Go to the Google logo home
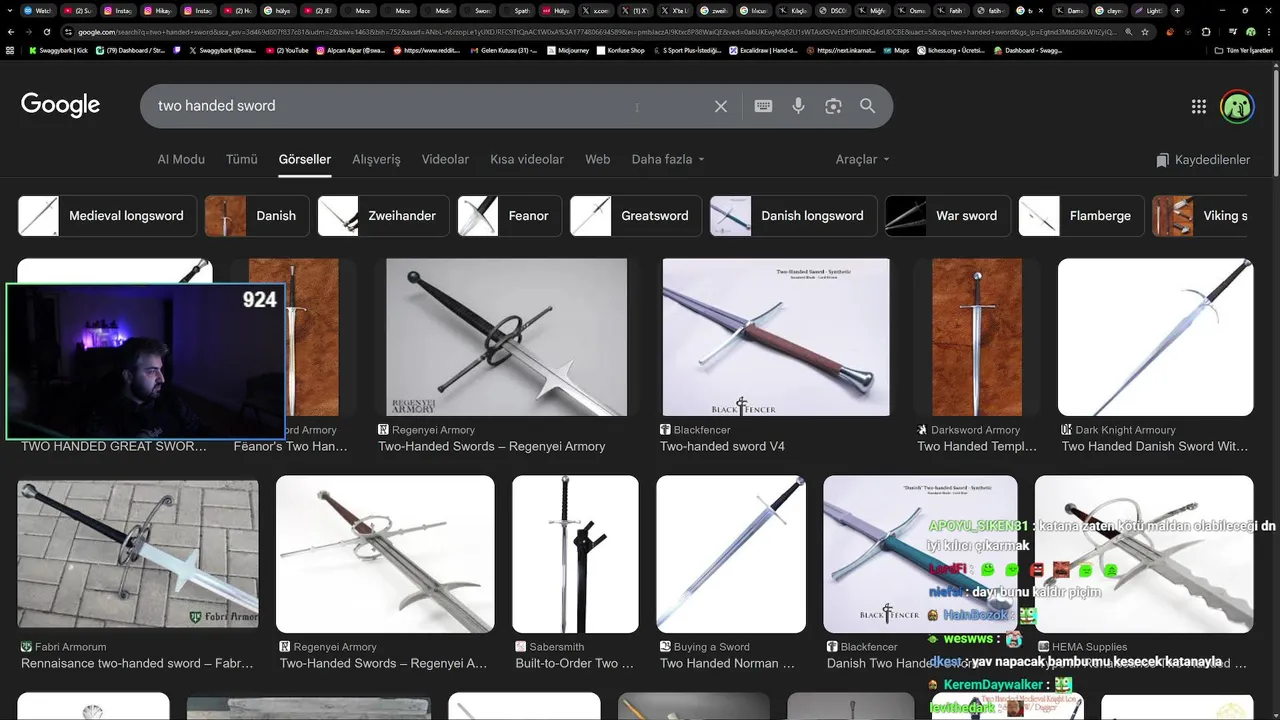This screenshot has width=1280, height=720. click(60, 105)
